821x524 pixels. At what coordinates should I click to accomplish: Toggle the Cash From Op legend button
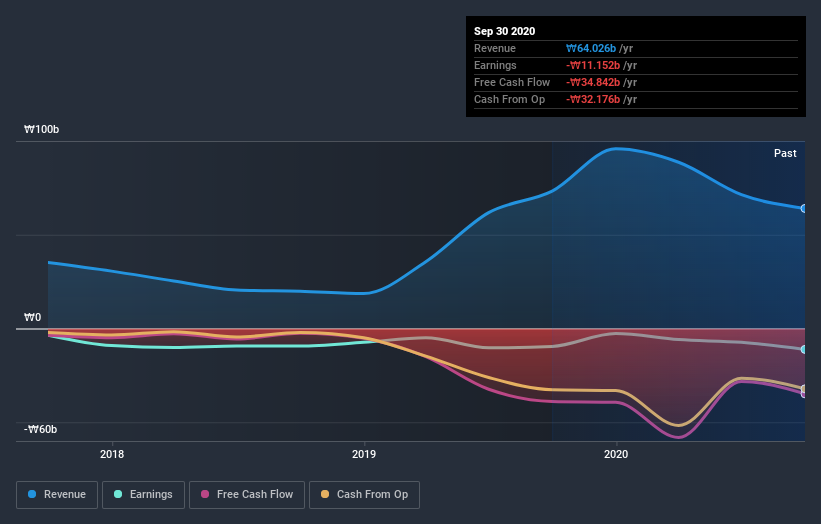tap(364, 495)
